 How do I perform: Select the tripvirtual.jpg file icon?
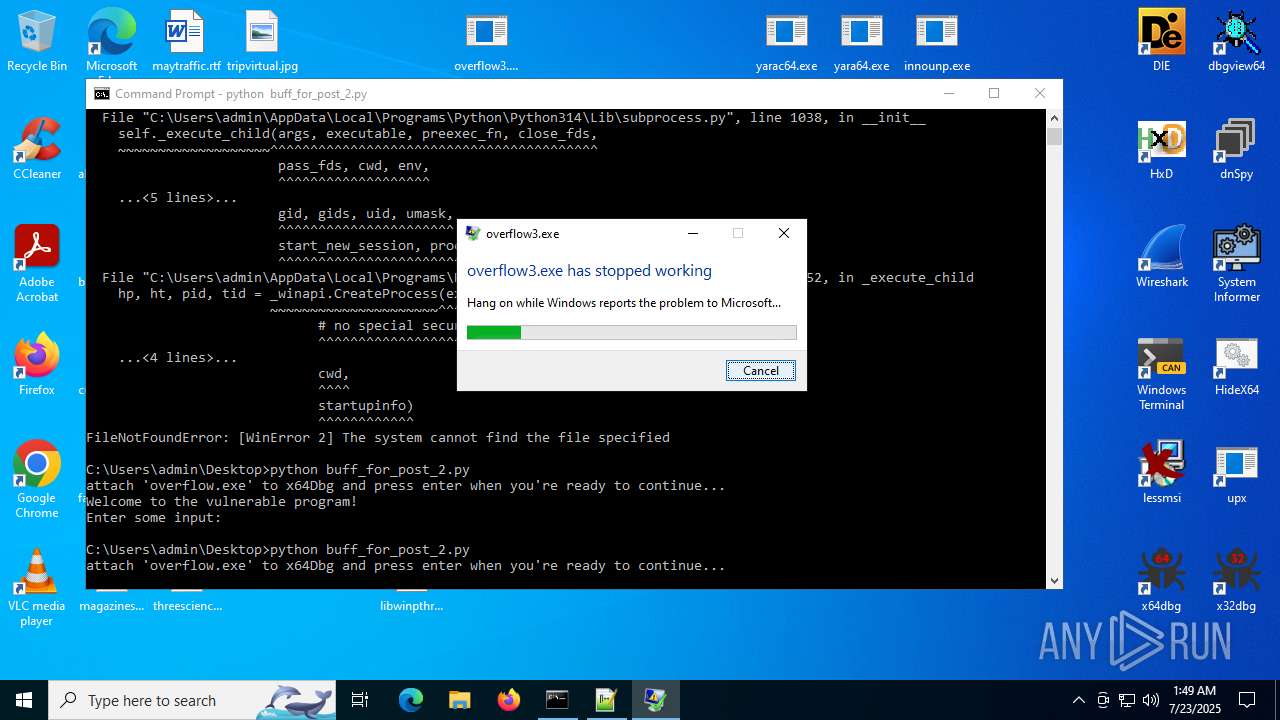click(262, 41)
